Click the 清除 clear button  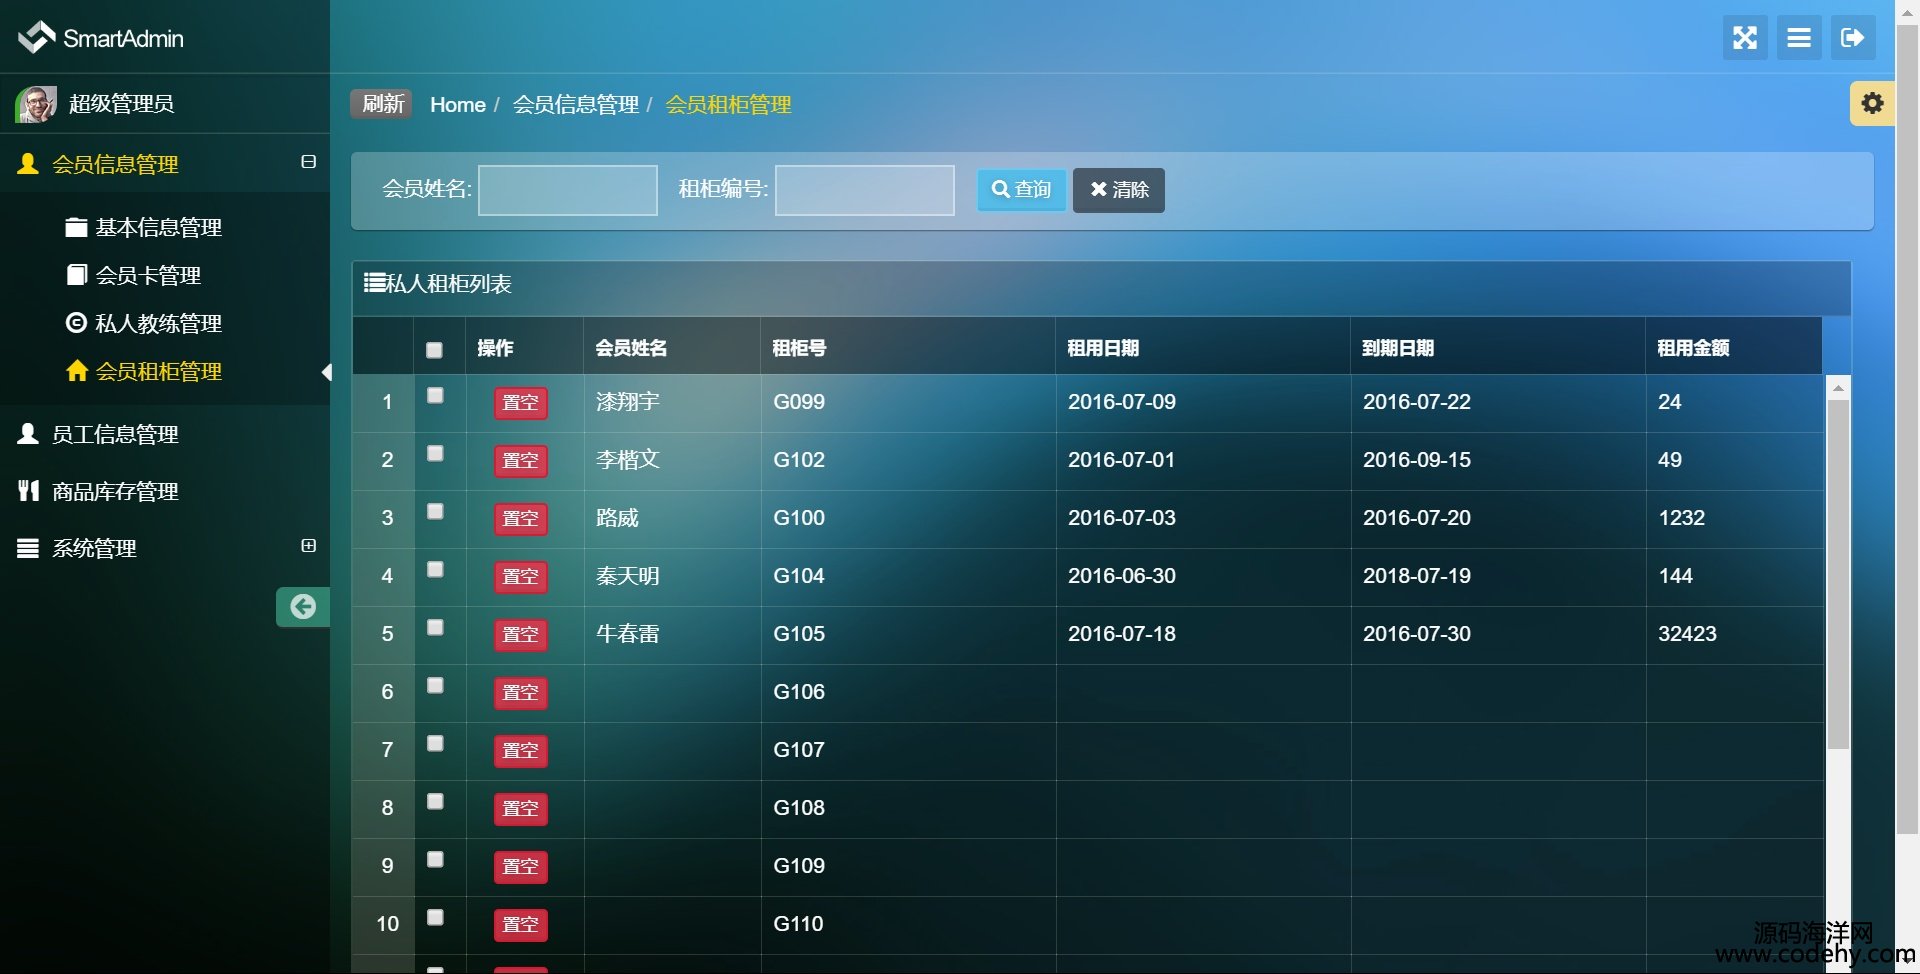pyautogui.click(x=1118, y=190)
